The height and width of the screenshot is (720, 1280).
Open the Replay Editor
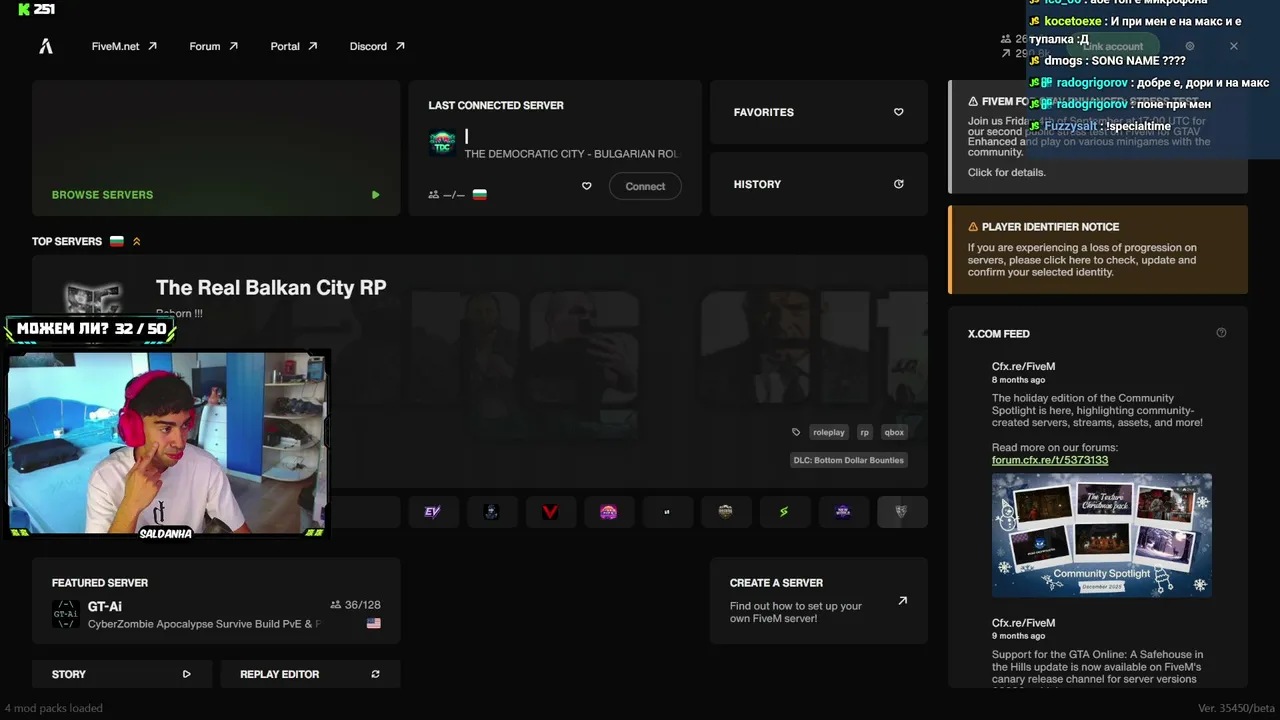pyautogui.click(x=310, y=674)
